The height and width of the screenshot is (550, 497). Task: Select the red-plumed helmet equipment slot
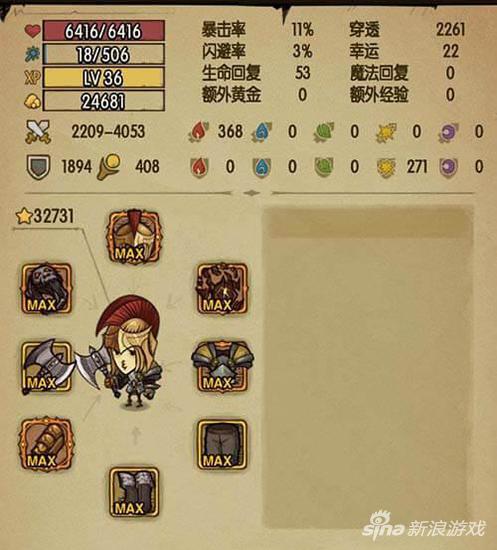pos(134,237)
